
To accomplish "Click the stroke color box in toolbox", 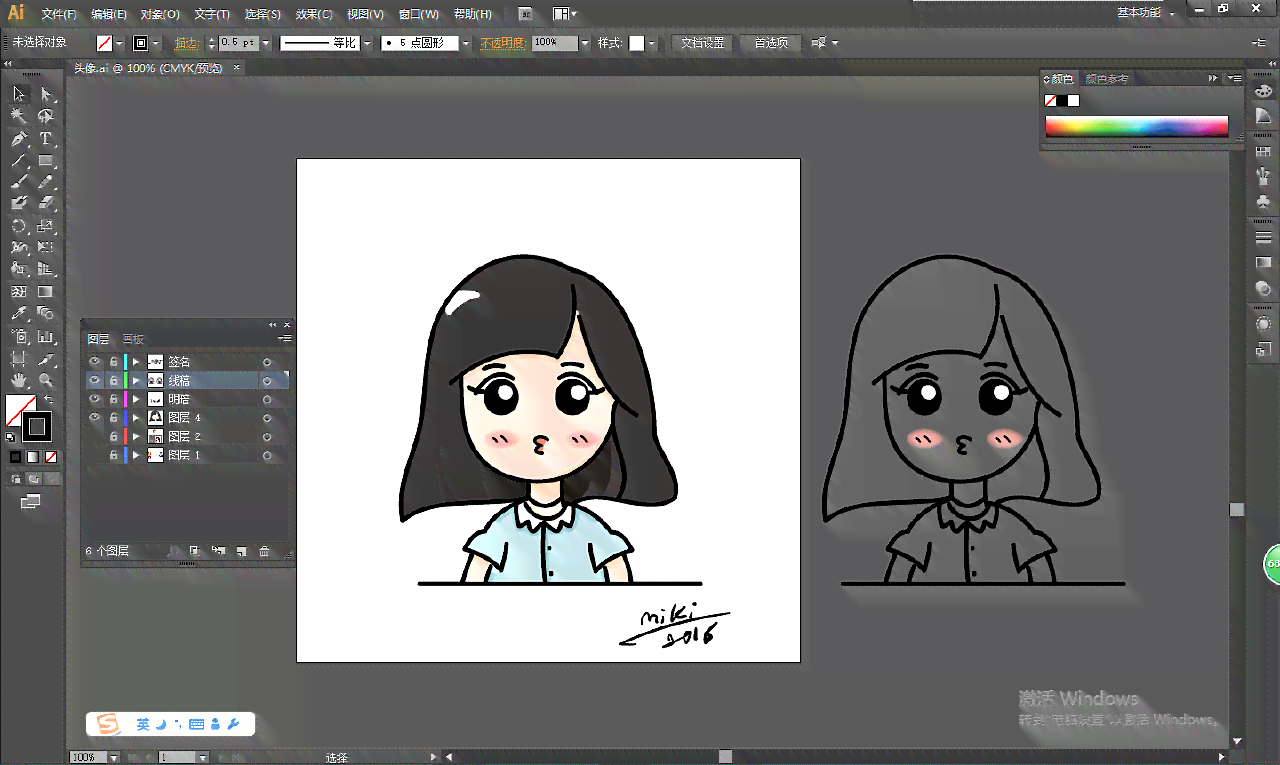I will [x=37, y=426].
